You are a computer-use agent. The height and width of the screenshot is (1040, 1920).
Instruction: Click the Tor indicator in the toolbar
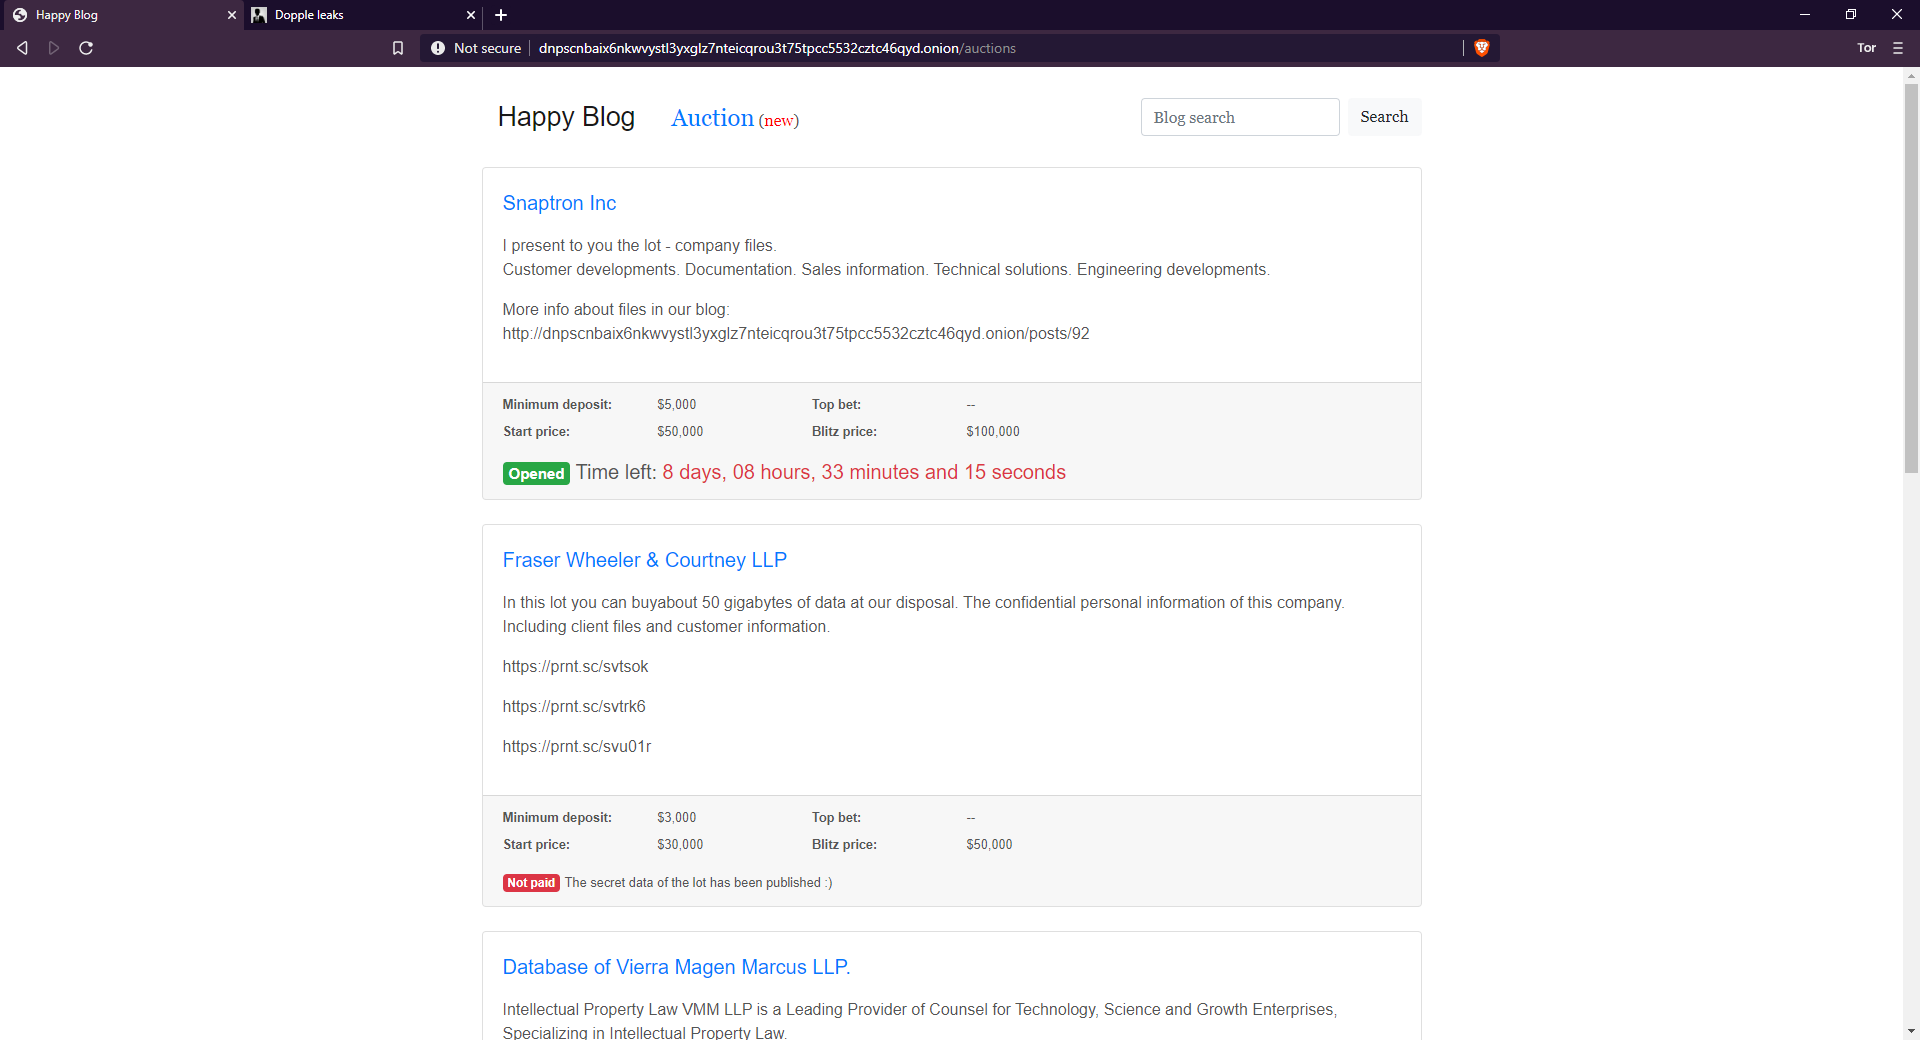point(1866,48)
